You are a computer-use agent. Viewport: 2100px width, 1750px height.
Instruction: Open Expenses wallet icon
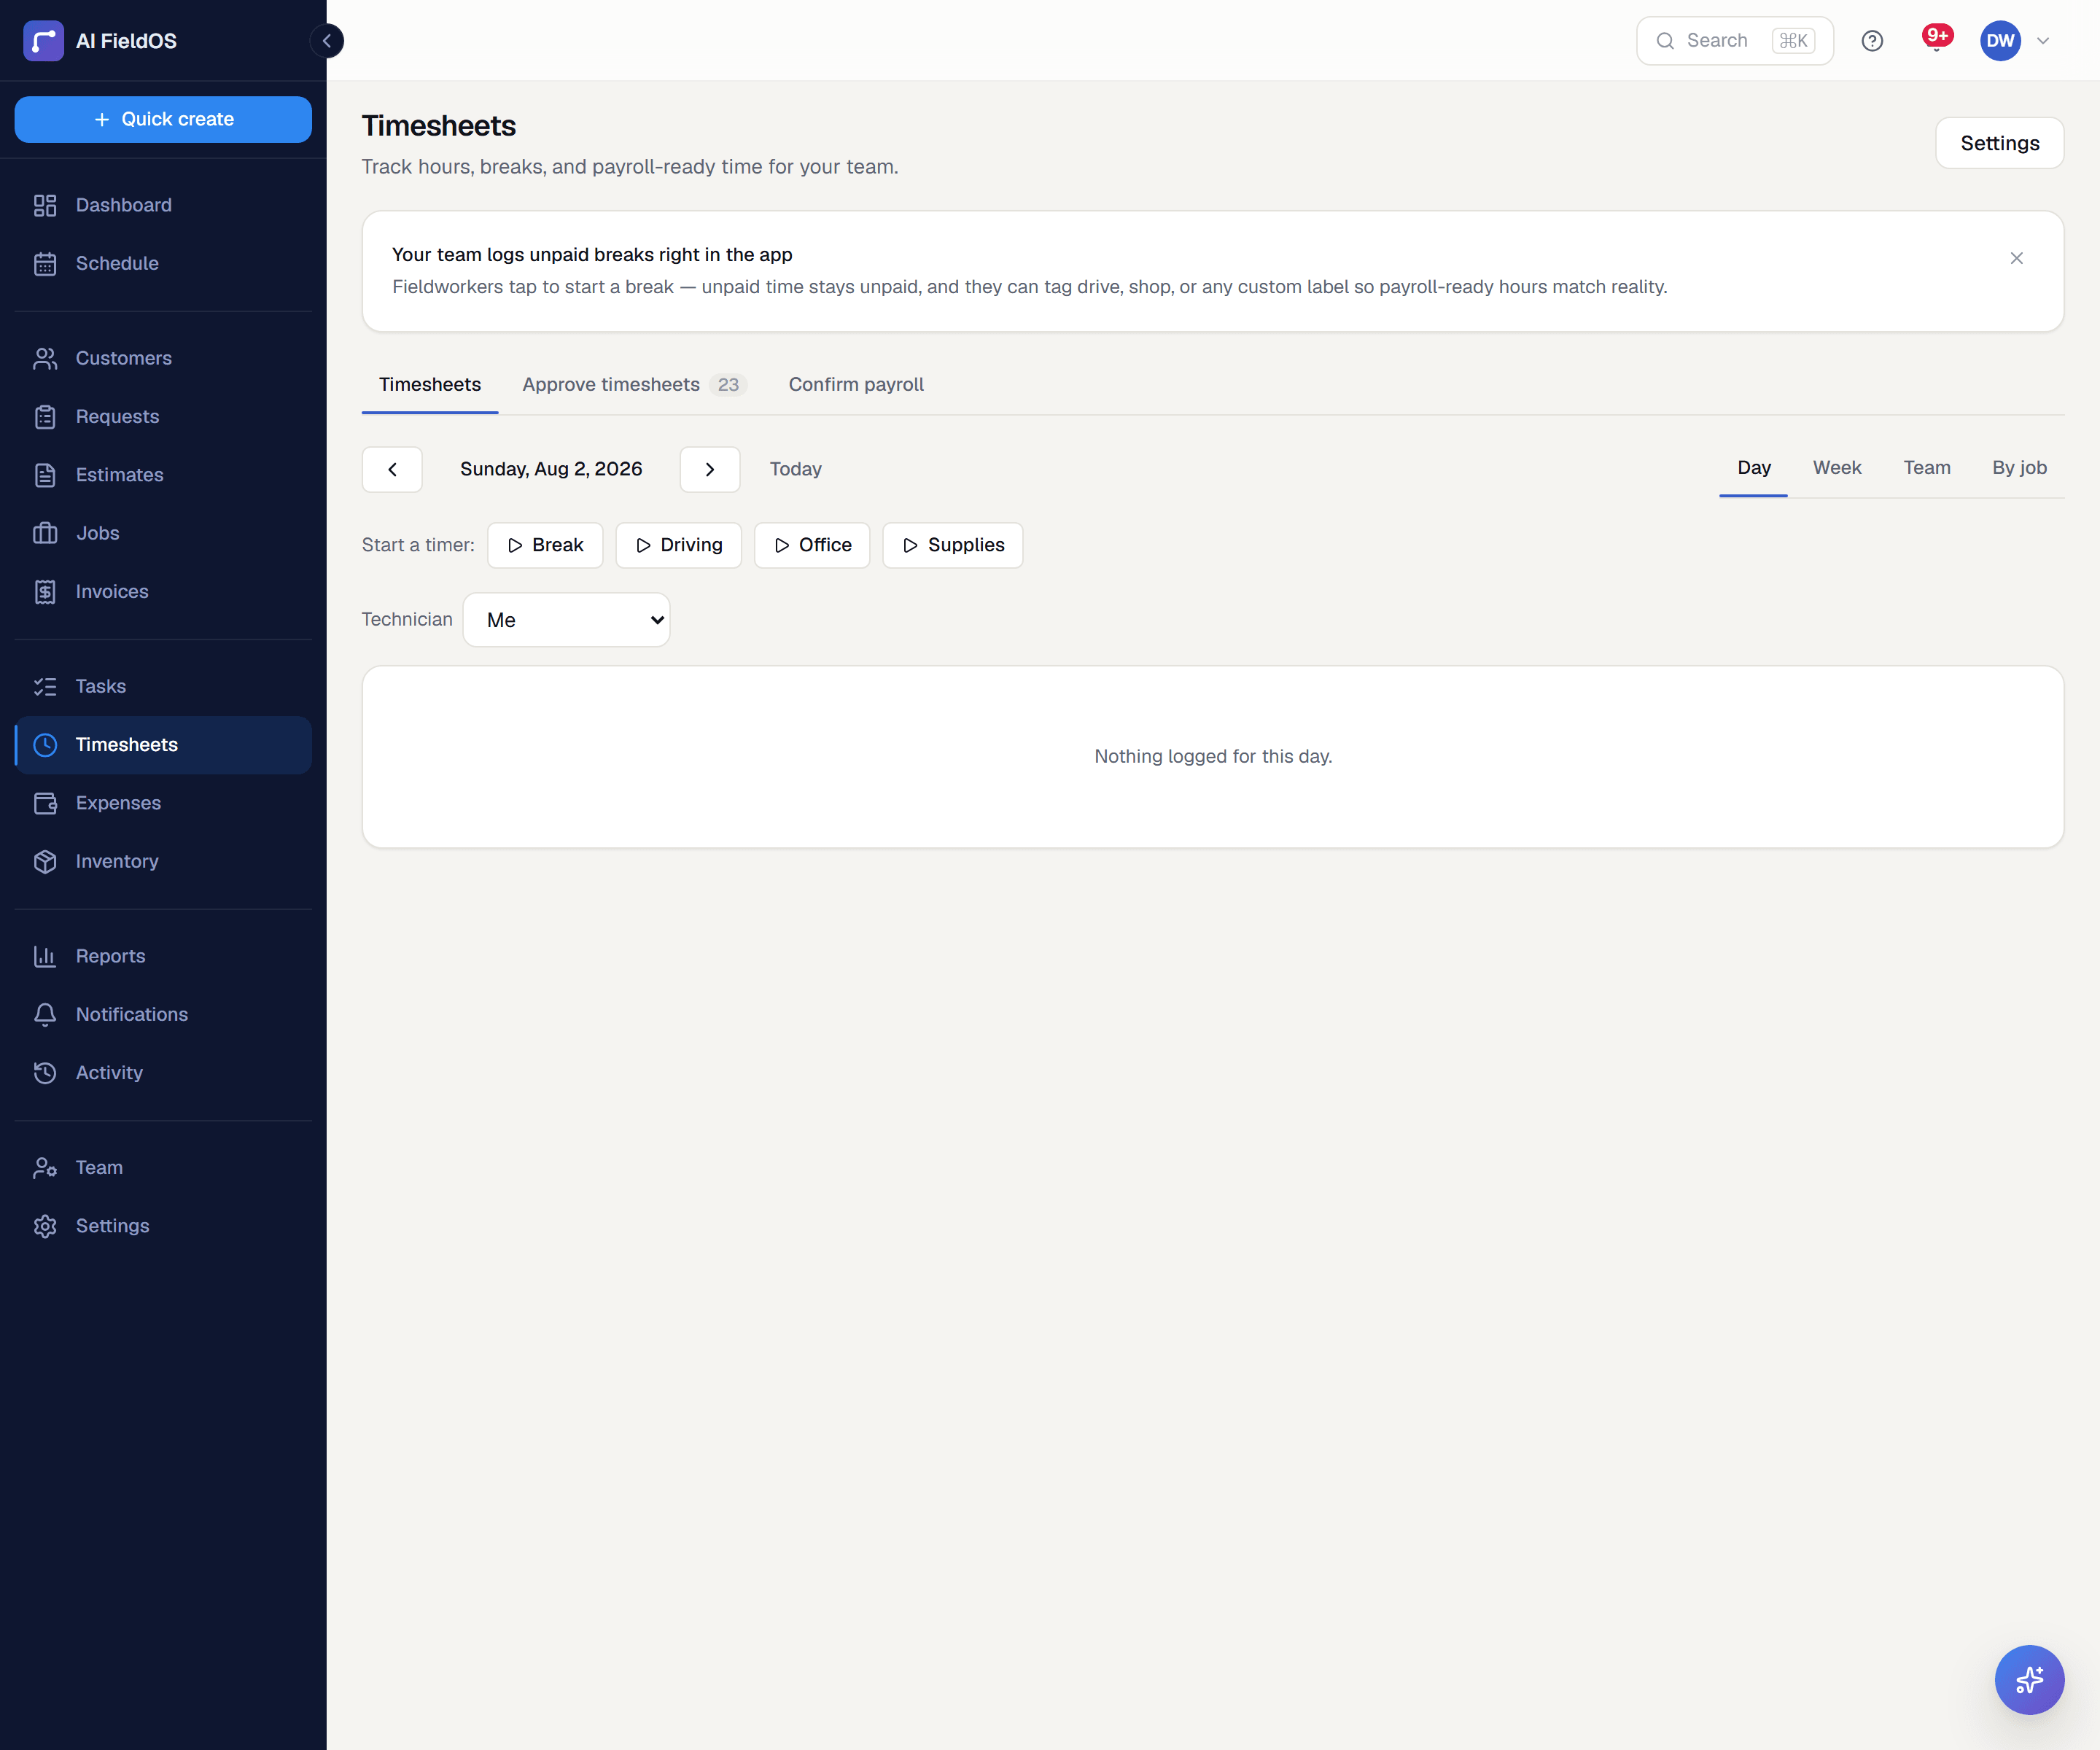[x=45, y=803]
